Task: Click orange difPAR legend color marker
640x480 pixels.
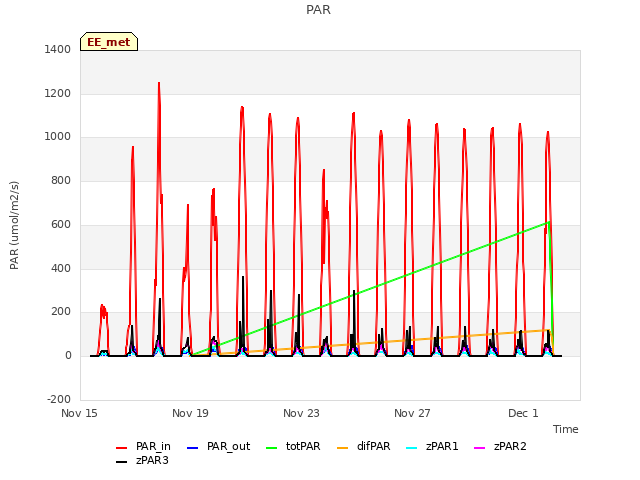Action: (342, 448)
